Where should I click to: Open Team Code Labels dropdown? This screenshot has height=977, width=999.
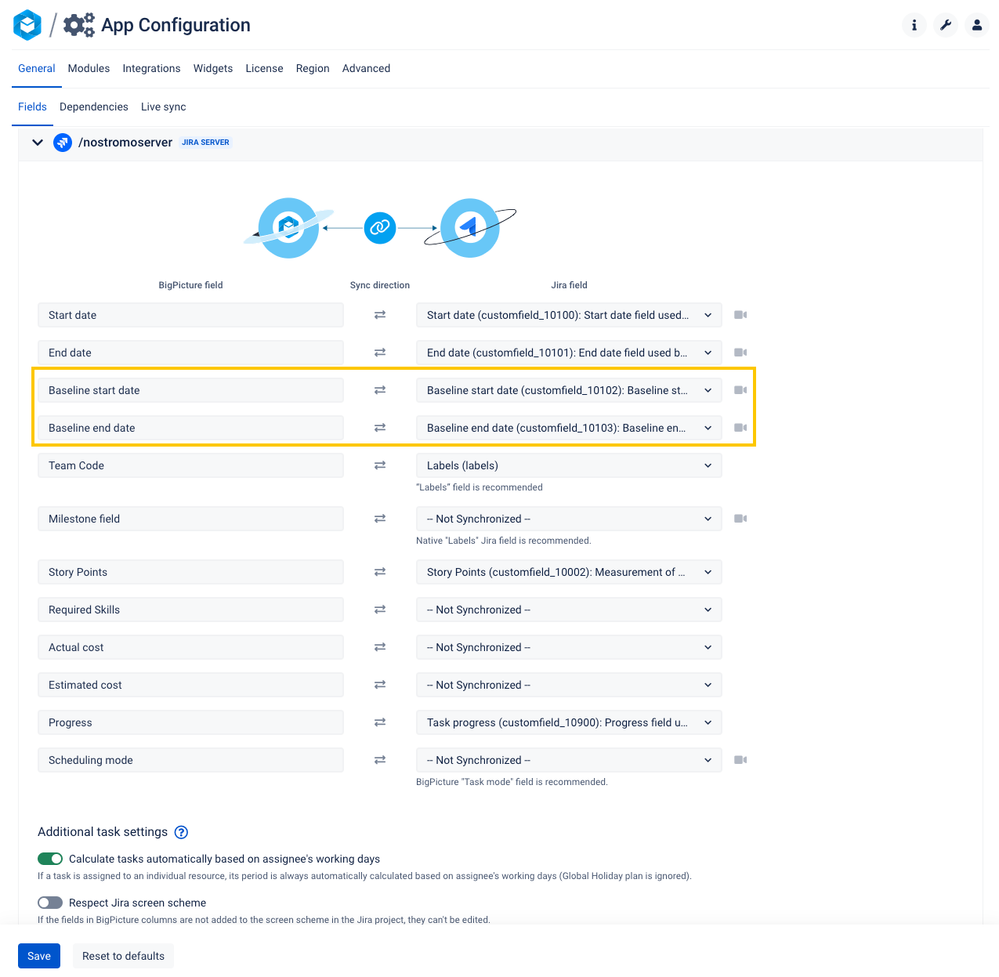[569, 465]
